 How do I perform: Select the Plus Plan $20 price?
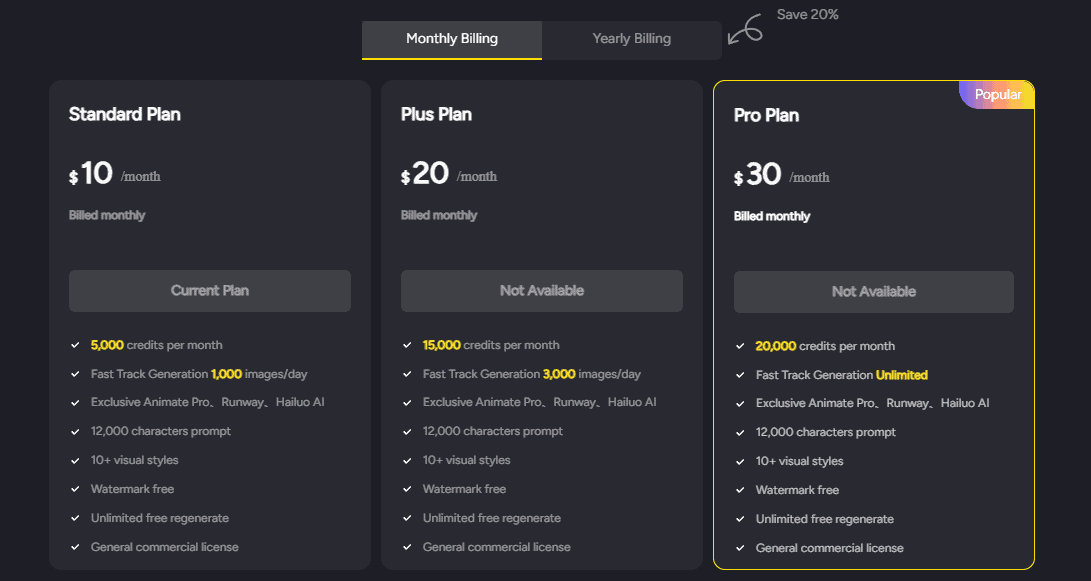[425, 173]
